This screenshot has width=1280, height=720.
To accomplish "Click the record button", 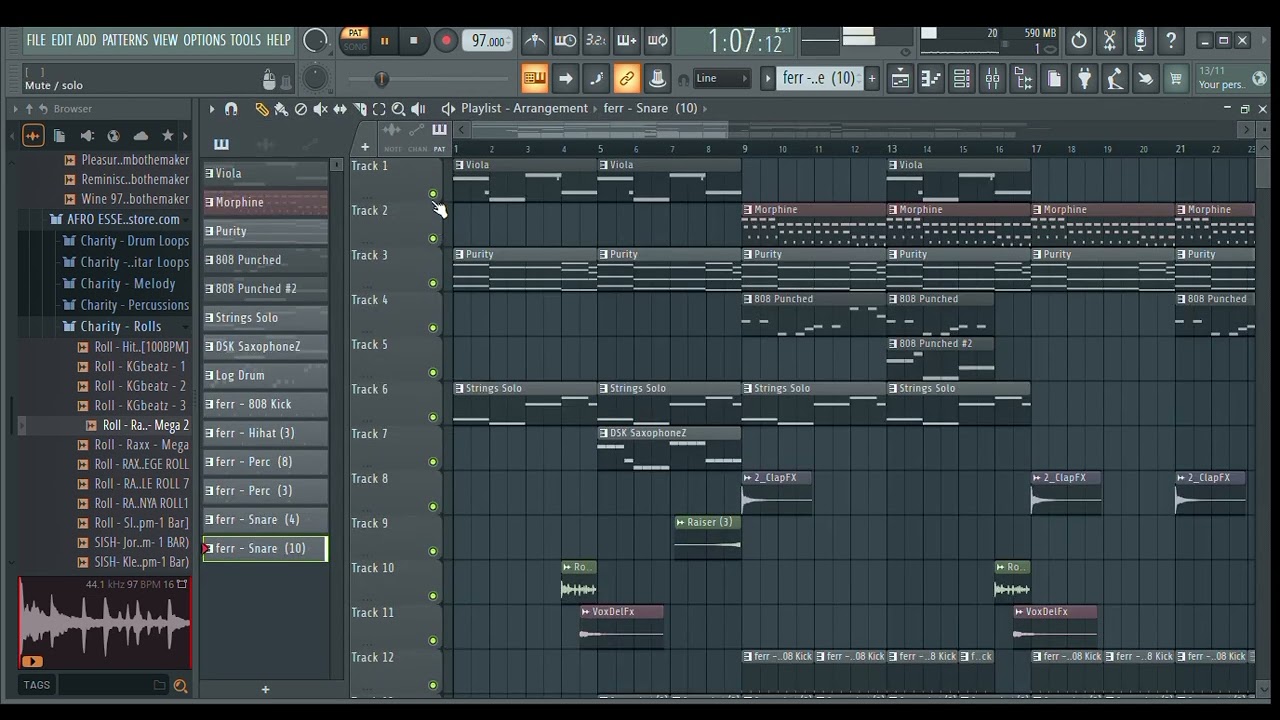I will pyautogui.click(x=446, y=41).
